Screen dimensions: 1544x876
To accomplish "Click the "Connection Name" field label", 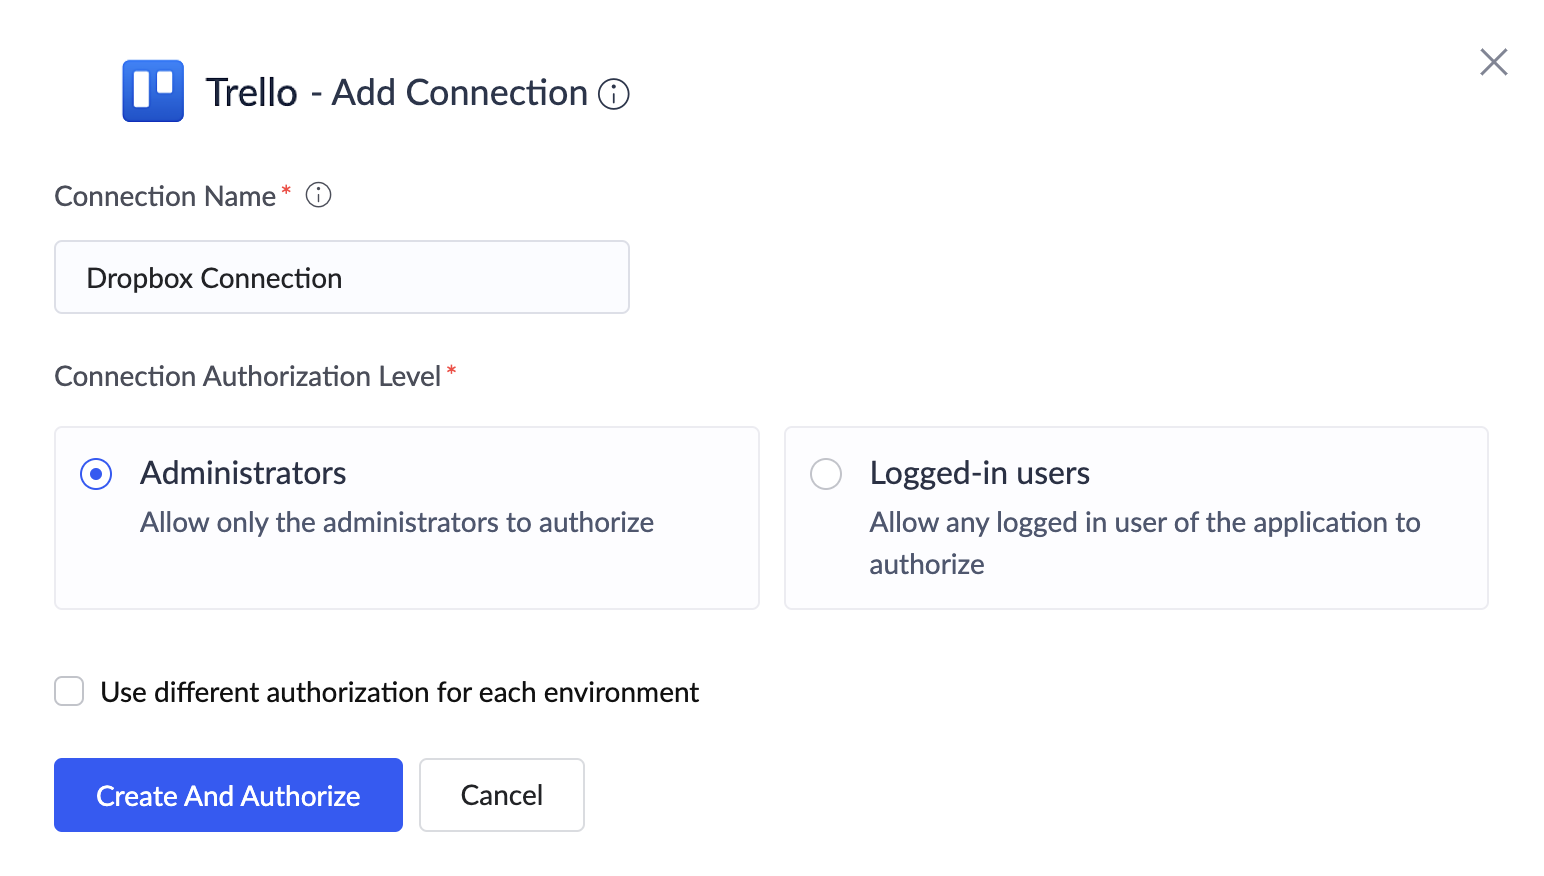I will pos(165,196).
